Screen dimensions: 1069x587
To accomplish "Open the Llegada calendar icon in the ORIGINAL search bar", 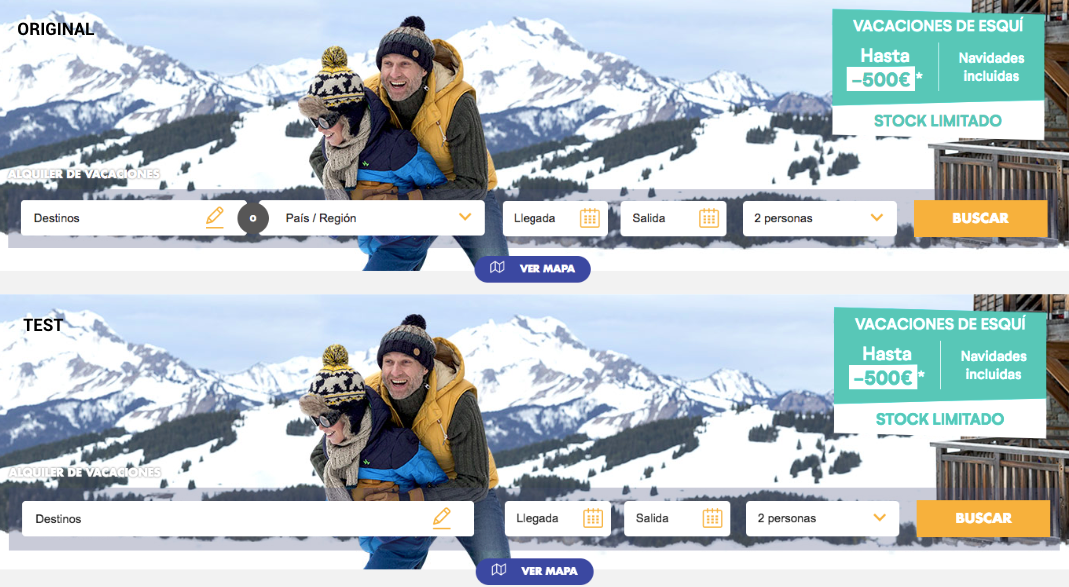I will tap(590, 218).
